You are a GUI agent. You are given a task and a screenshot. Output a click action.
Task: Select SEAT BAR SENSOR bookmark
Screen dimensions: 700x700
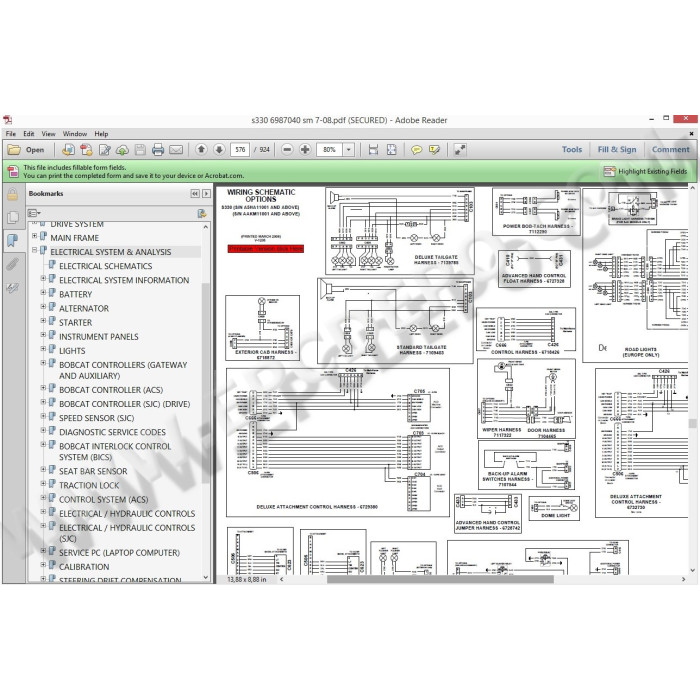click(93, 471)
